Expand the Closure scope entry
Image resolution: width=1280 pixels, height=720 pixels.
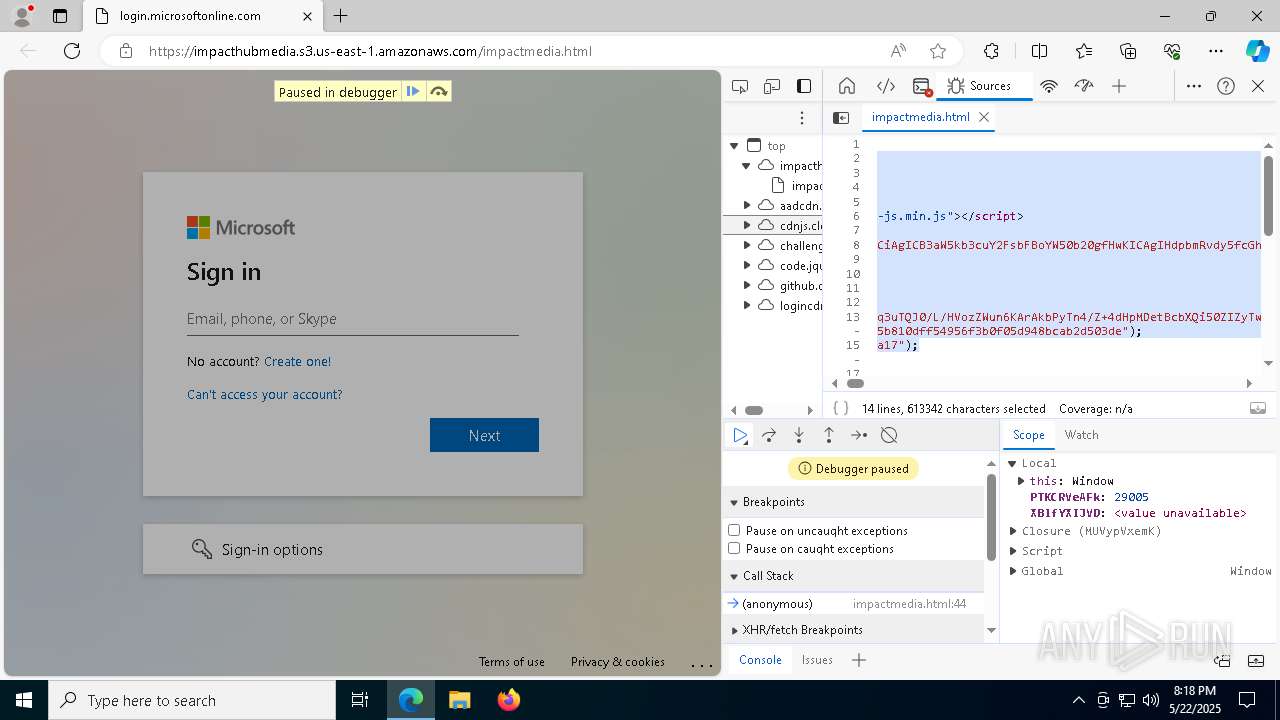pos(1013,531)
